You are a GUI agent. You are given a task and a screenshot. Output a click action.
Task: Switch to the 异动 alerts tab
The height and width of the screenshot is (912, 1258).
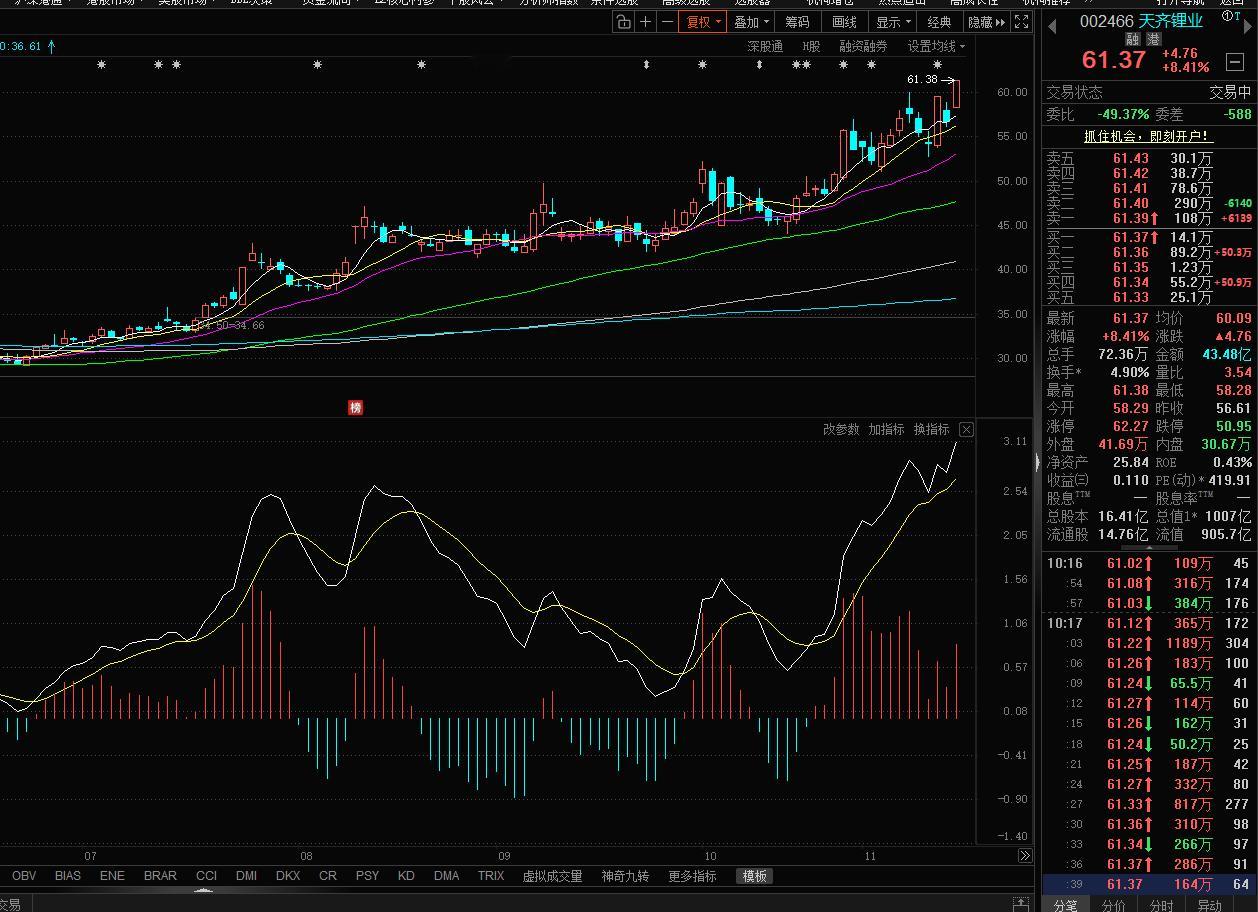point(1209,904)
